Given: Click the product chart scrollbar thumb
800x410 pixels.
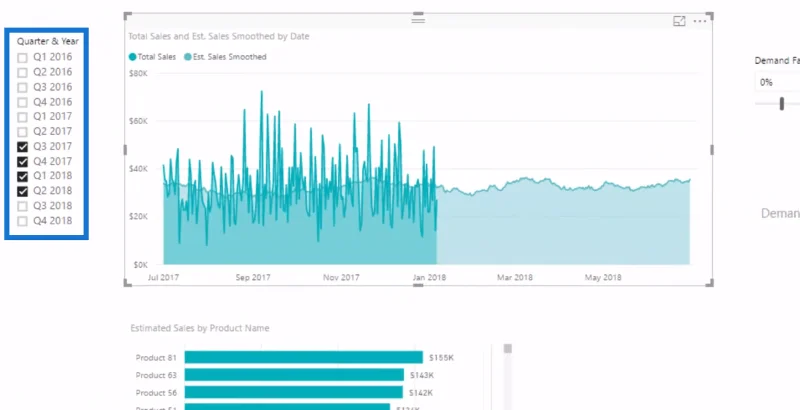Looking at the screenshot, I should coord(508,349).
